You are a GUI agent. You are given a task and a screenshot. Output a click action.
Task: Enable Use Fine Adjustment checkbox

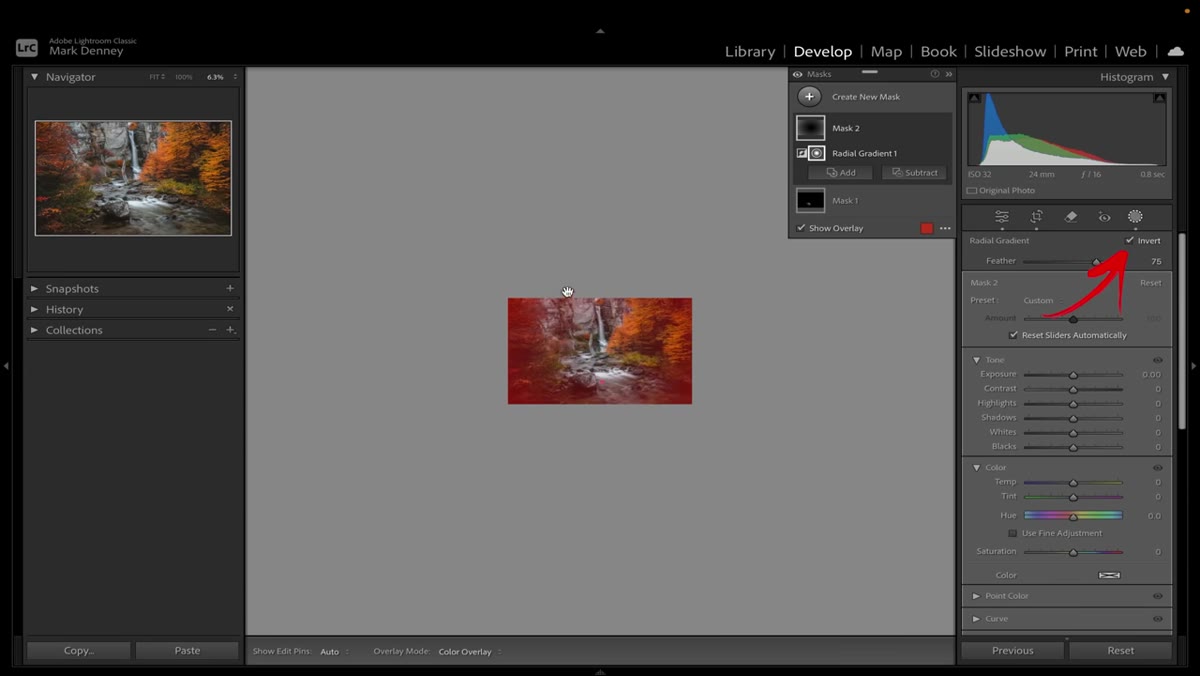coord(1013,533)
